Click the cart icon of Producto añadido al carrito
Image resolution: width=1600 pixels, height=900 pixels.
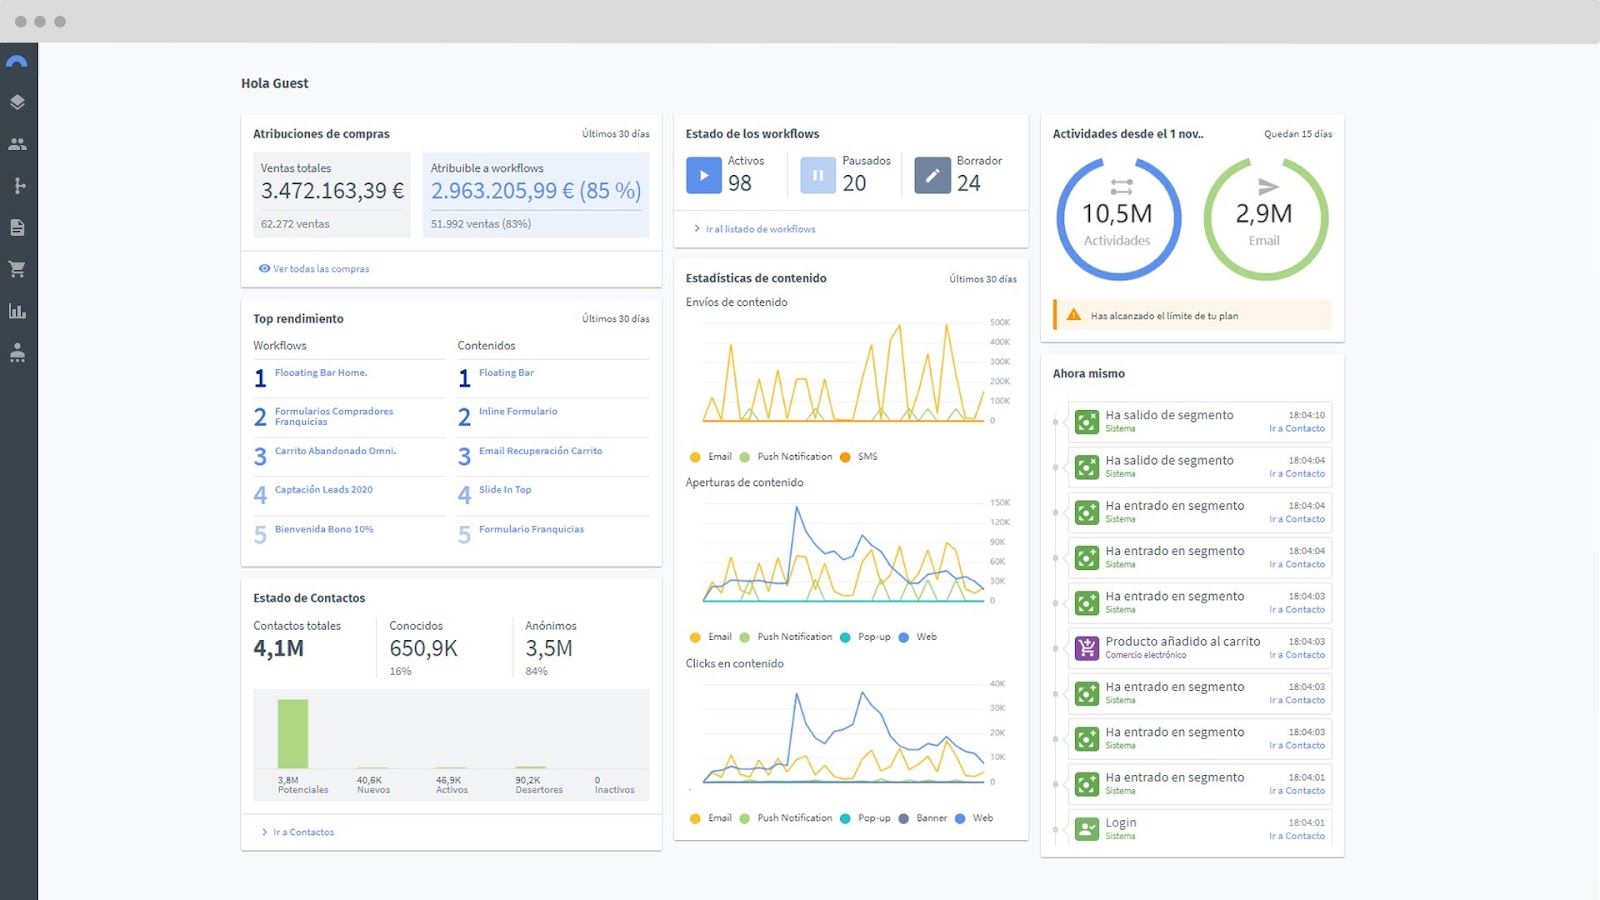click(x=1086, y=648)
